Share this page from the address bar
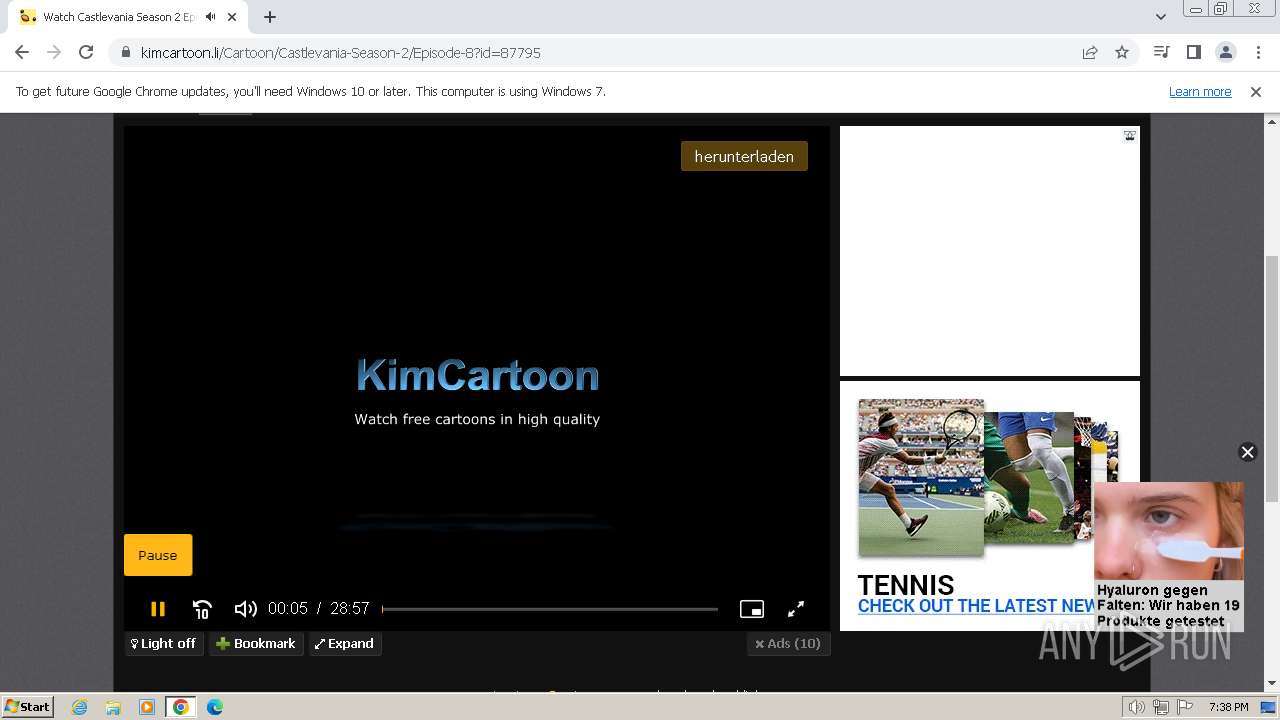This screenshot has width=1280, height=720. point(1090,53)
